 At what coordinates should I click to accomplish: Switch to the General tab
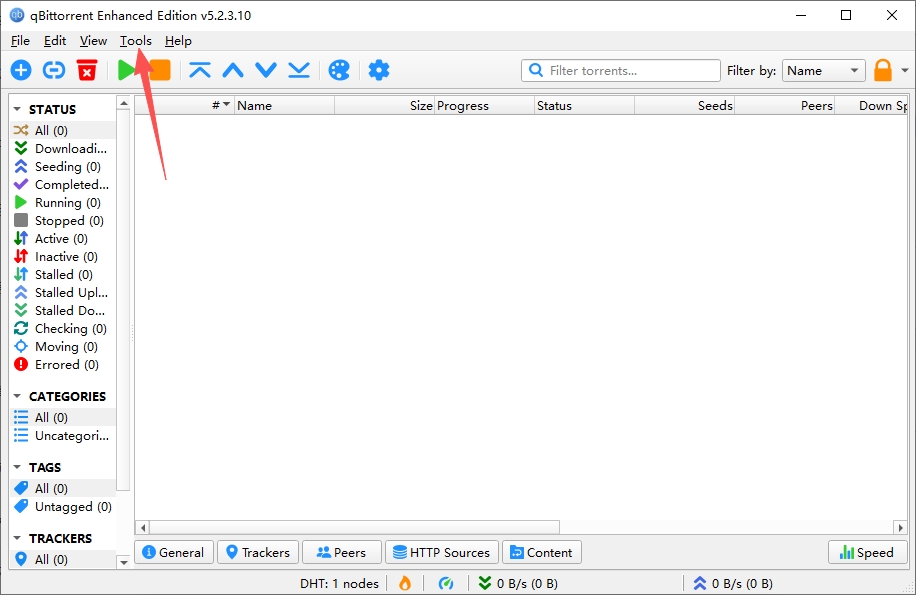coord(174,552)
